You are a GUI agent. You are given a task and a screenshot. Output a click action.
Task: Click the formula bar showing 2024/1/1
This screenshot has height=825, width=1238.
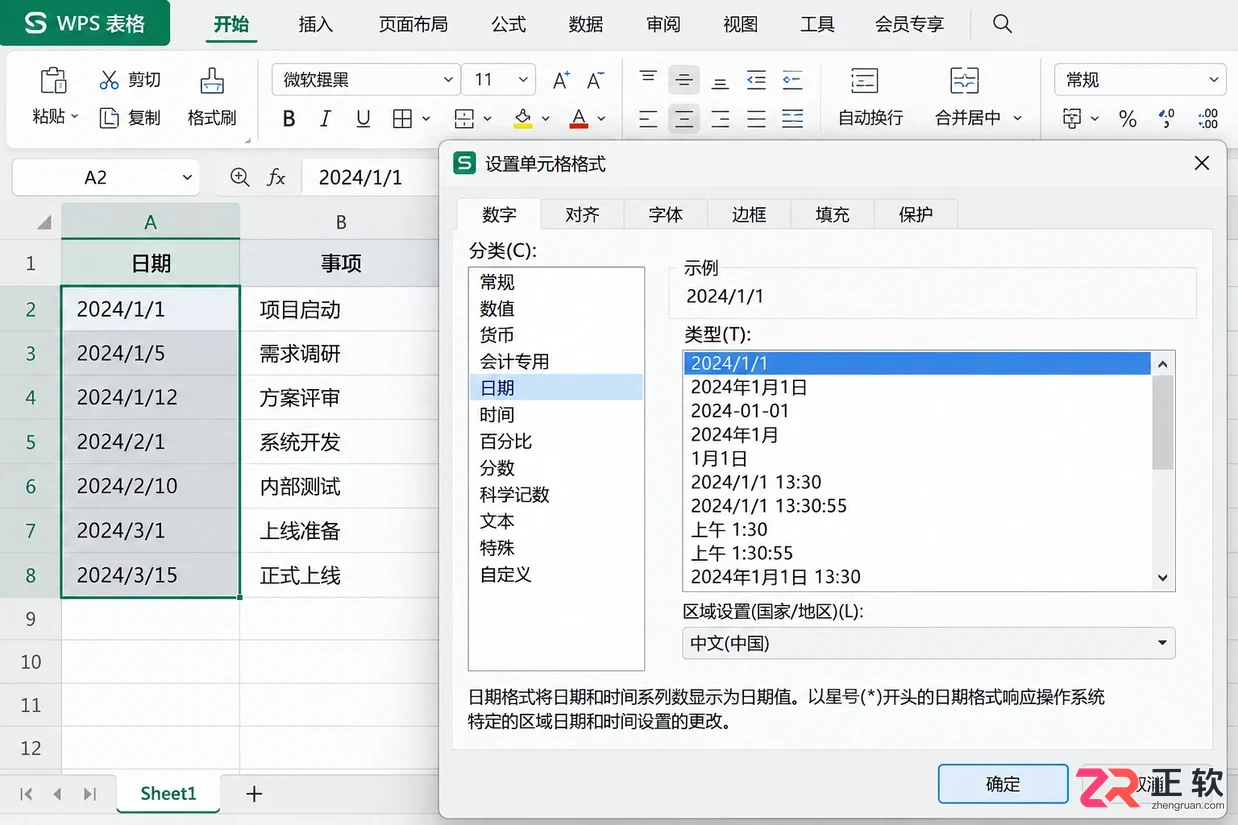[x=370, y=178]
